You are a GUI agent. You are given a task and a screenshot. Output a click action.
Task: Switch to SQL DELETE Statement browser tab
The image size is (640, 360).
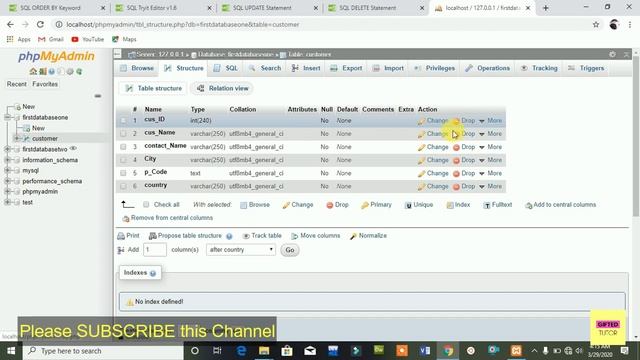pos(367,8)
